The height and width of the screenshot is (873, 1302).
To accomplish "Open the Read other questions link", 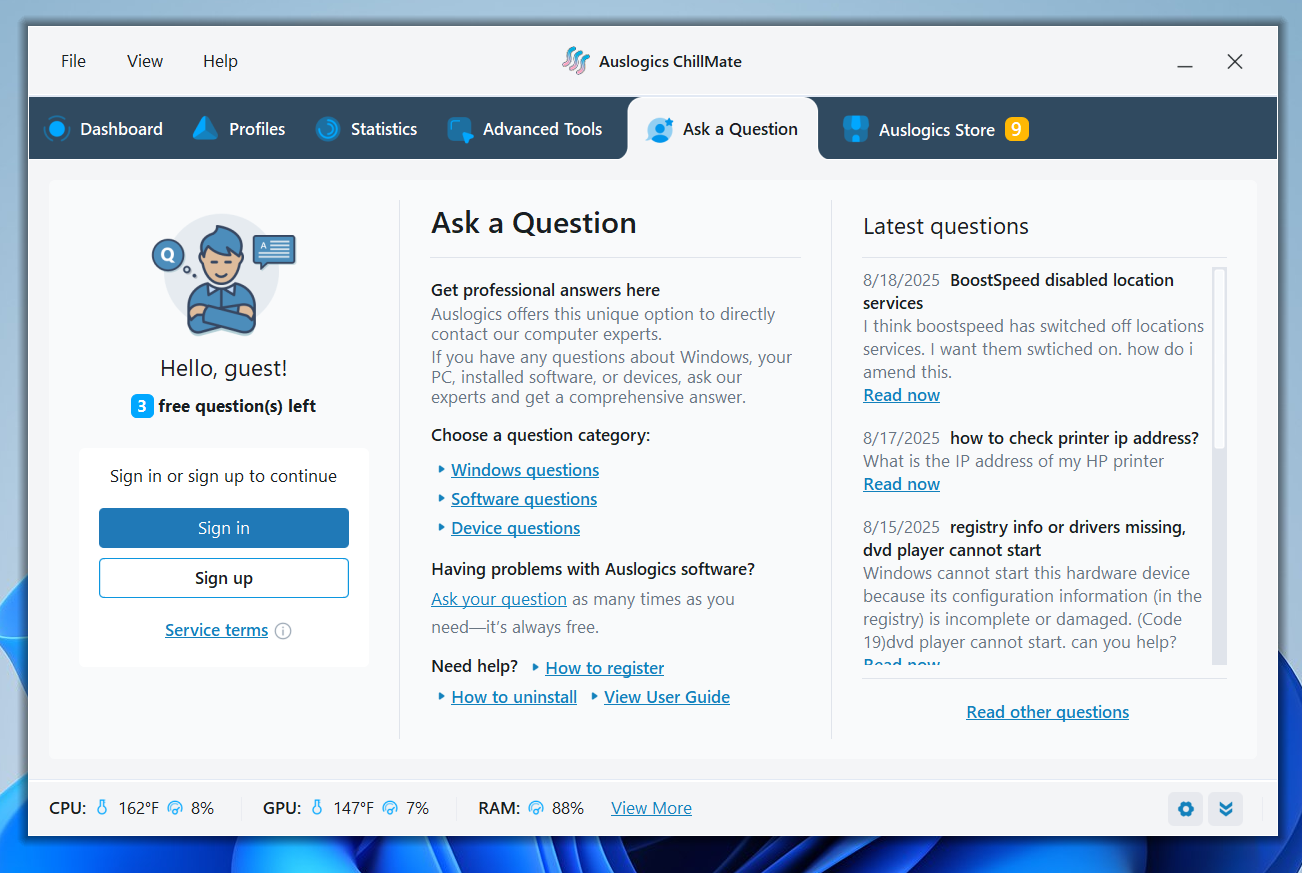I will click(1047, 711).
